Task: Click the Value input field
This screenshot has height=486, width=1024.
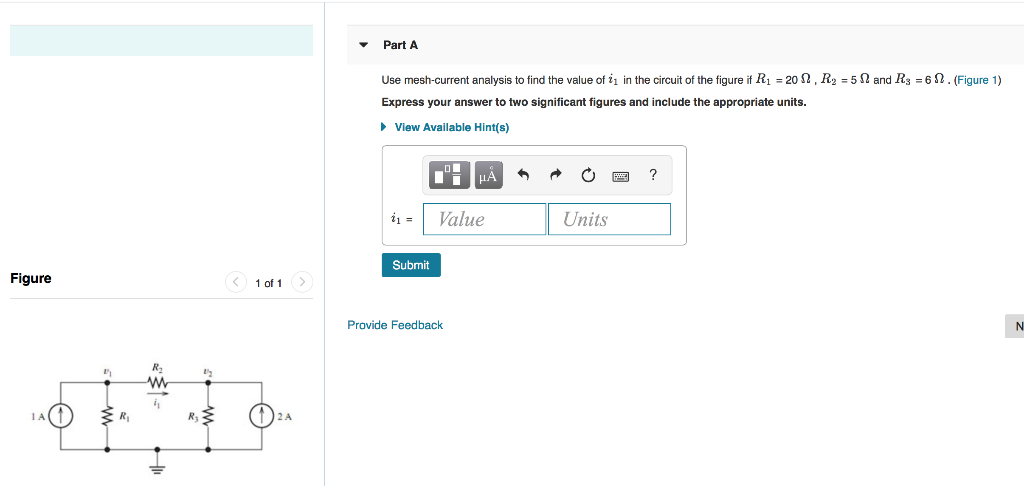Action: (485, 219)
